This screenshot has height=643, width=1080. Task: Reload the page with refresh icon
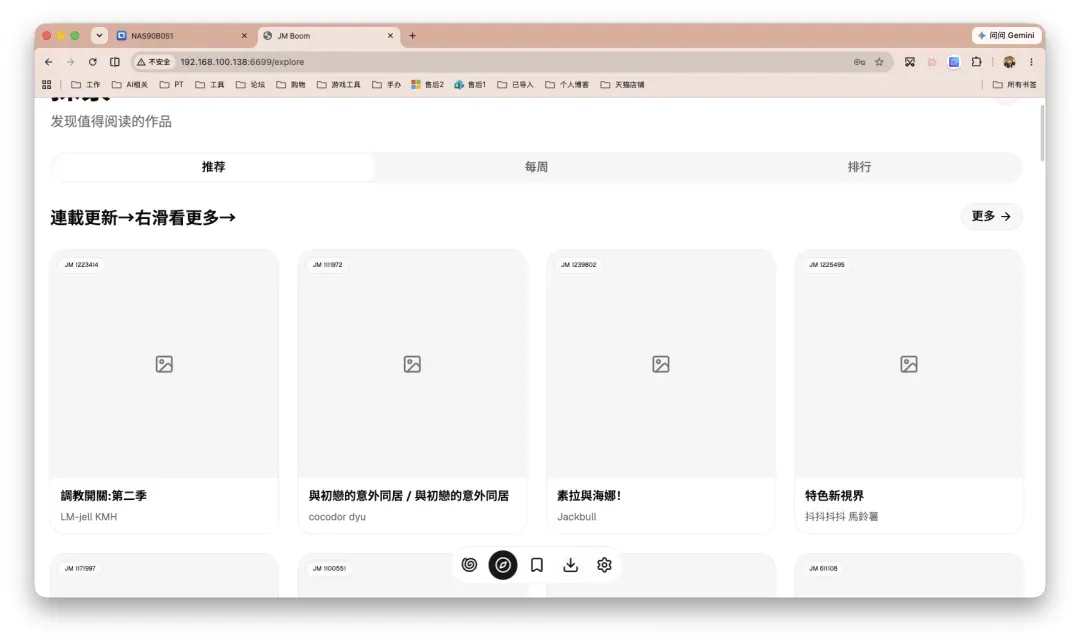click(92, 62)
